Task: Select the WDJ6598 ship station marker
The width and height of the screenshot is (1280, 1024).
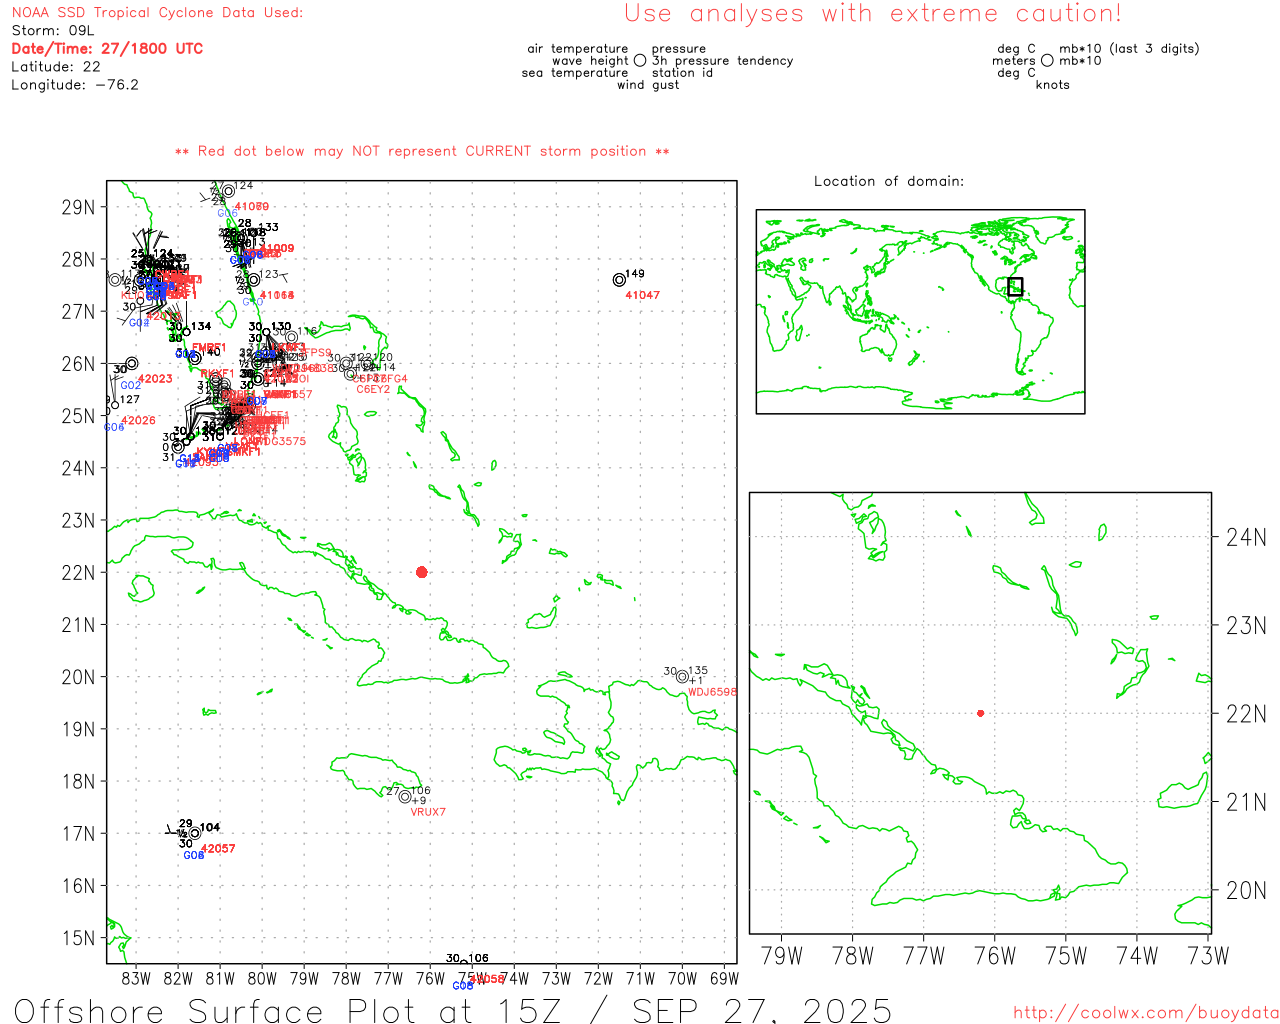Action: pos(682,676)
